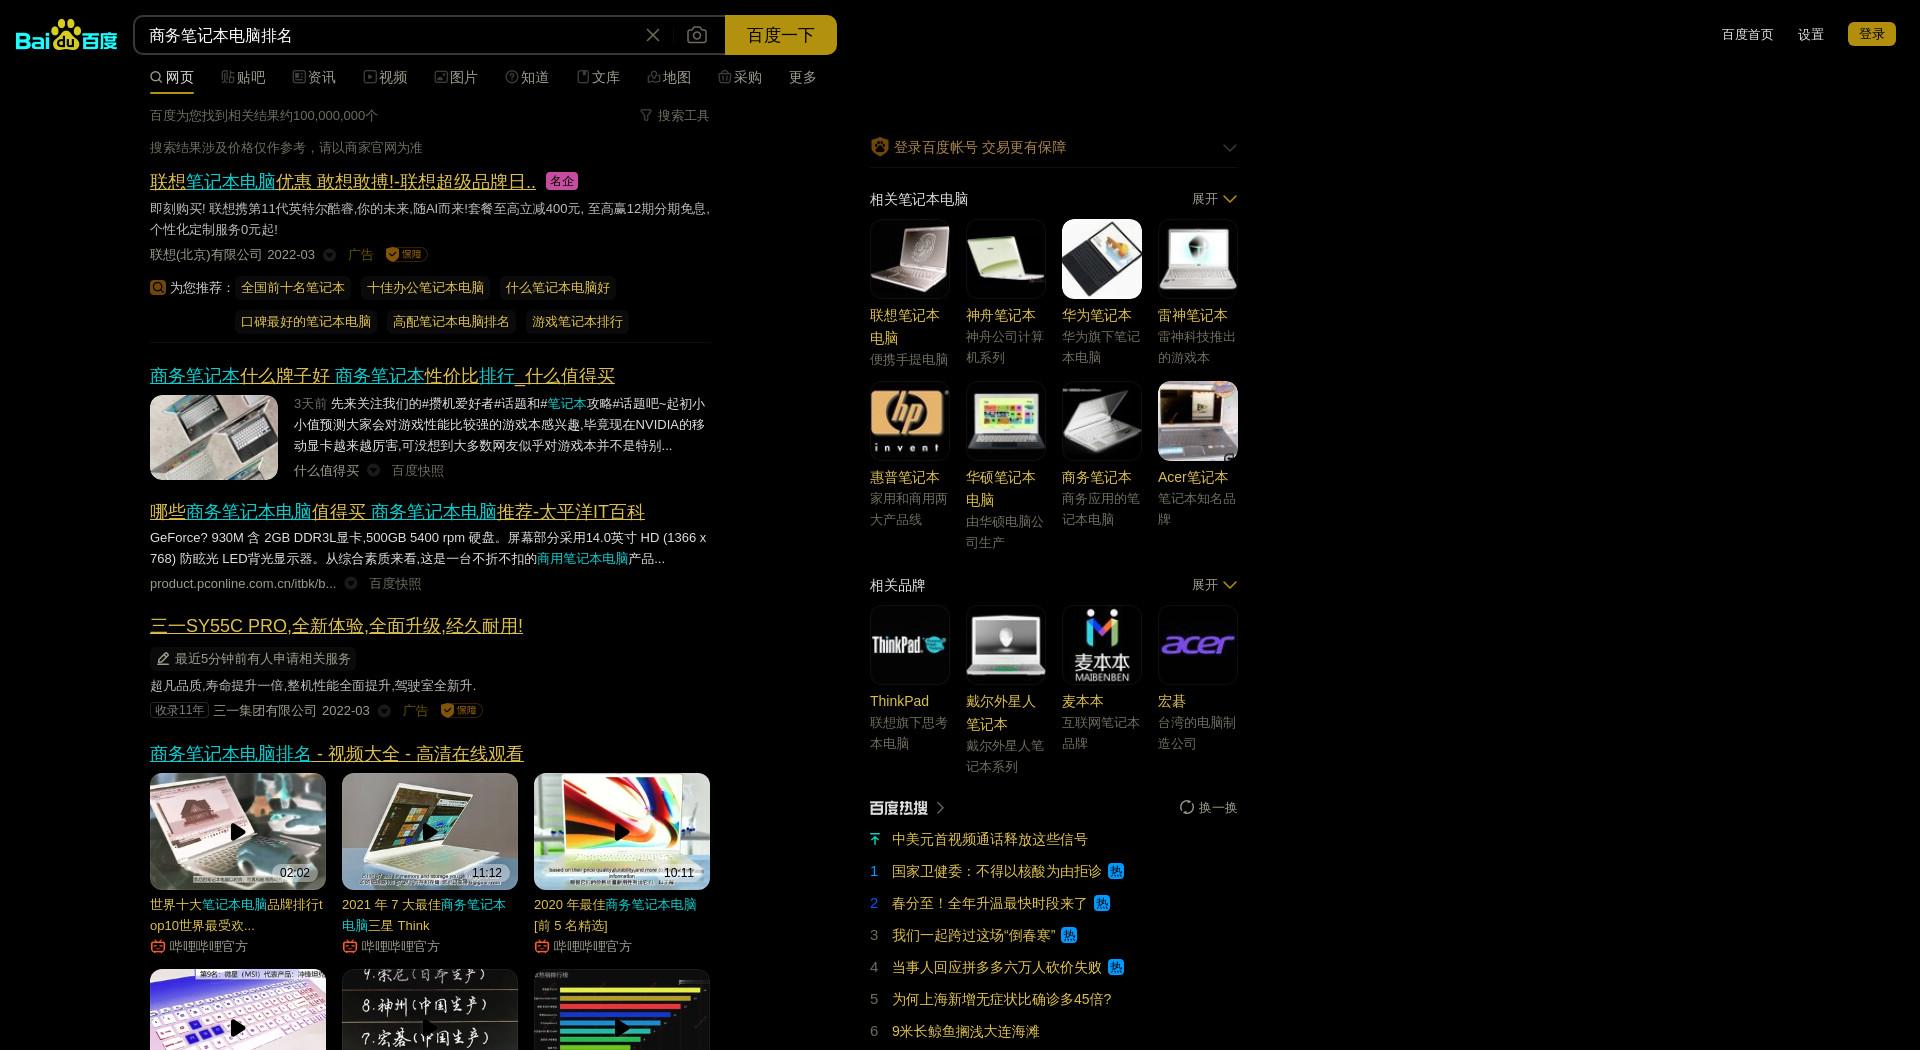1920x1050 pixels.
Task: Open 百度热搜 heading link
Action: click(x=907, y=807)
